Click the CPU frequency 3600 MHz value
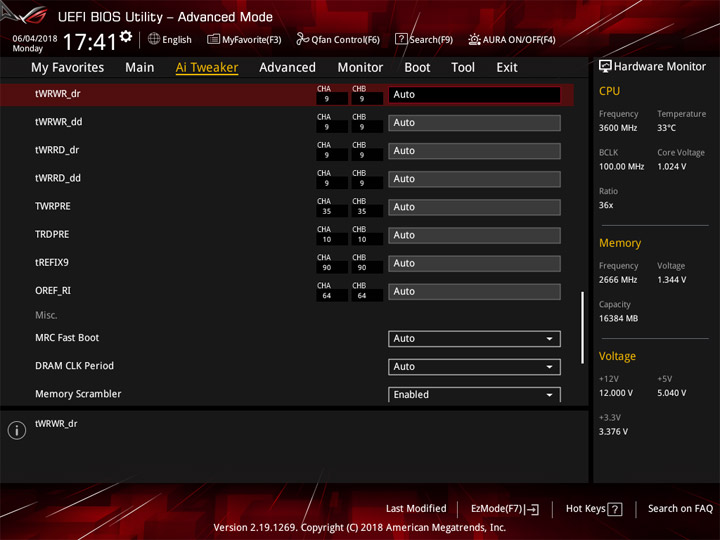The width and height of the screenshot is (720, 540). tap(618, 128)
